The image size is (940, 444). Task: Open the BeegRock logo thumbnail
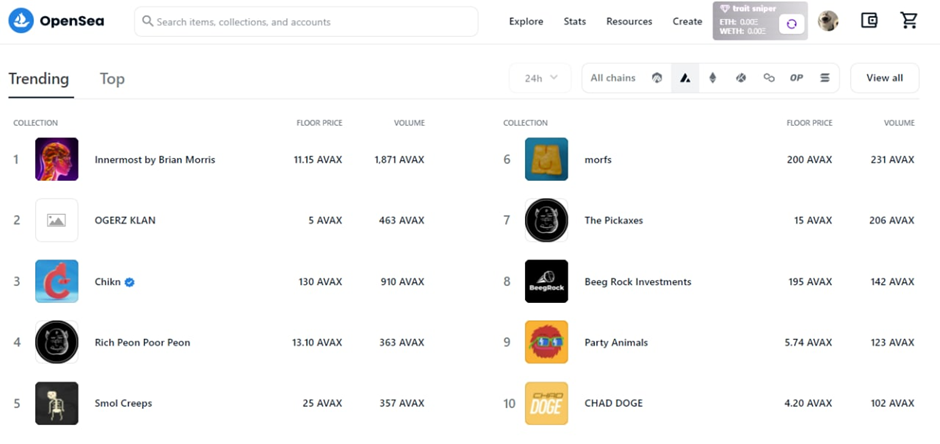(546, 281)
